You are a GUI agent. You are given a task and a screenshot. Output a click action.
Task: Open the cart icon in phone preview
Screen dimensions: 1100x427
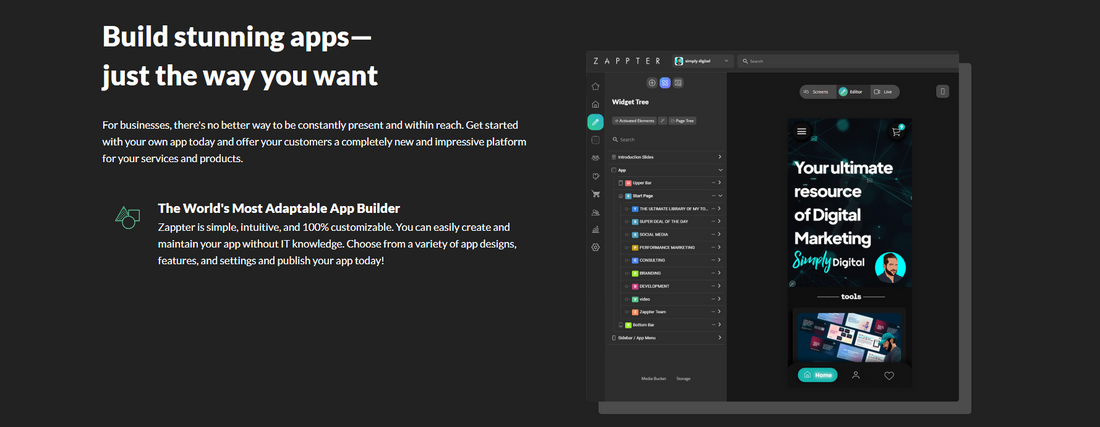(897, 131)
